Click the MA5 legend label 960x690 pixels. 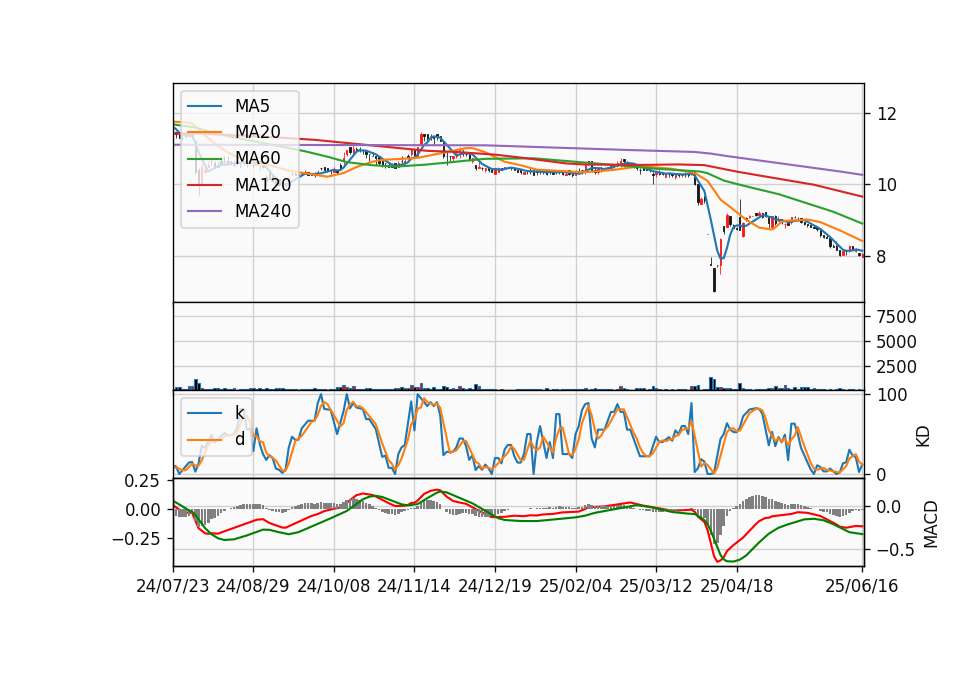pos(252,106)
